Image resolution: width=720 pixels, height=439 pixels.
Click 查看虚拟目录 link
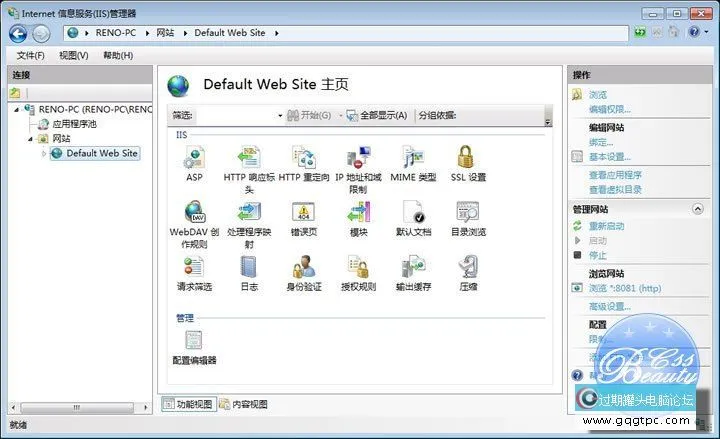tap(615, 190)
